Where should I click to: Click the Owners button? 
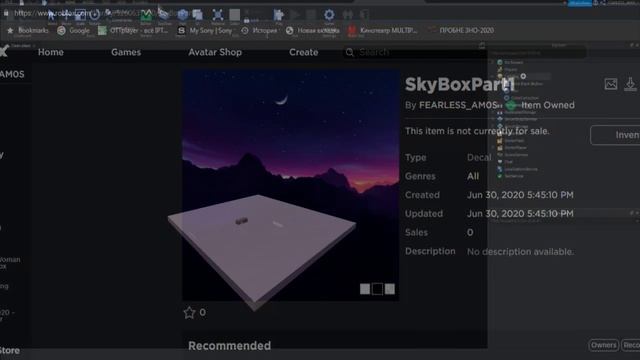point(603,345)
